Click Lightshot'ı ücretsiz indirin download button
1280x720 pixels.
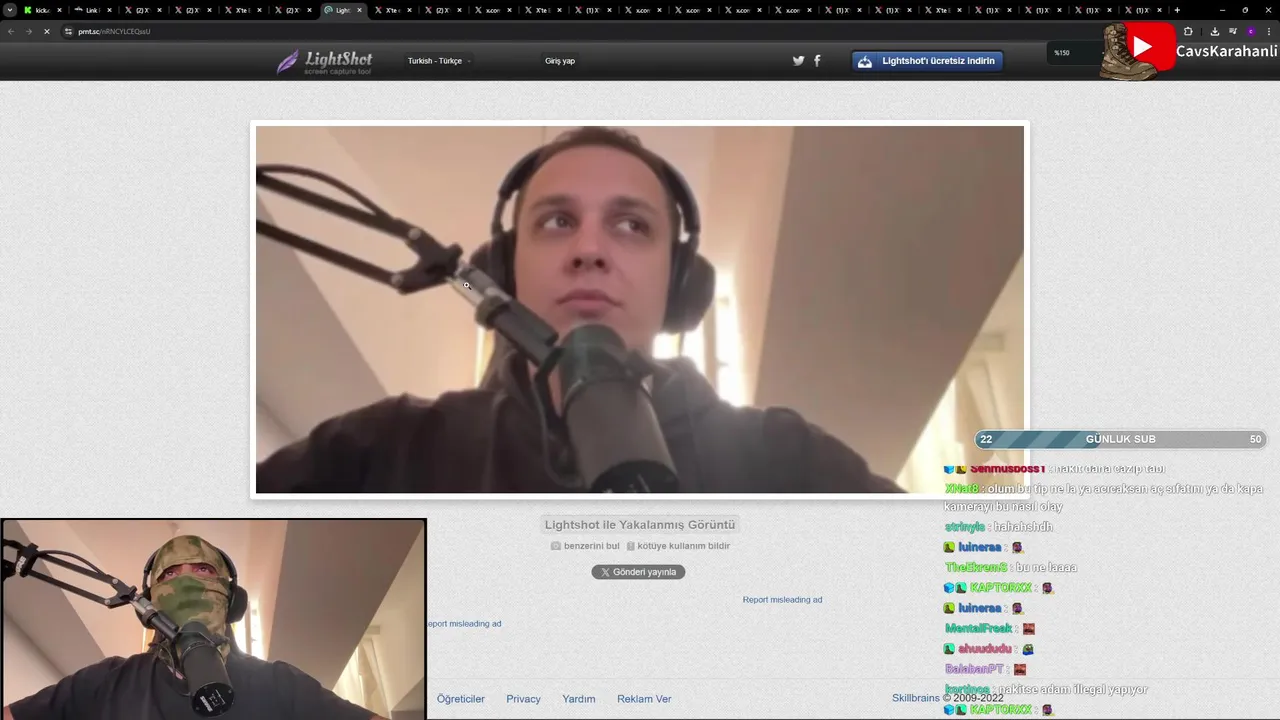pyautogui.click(x=927, y=61)
